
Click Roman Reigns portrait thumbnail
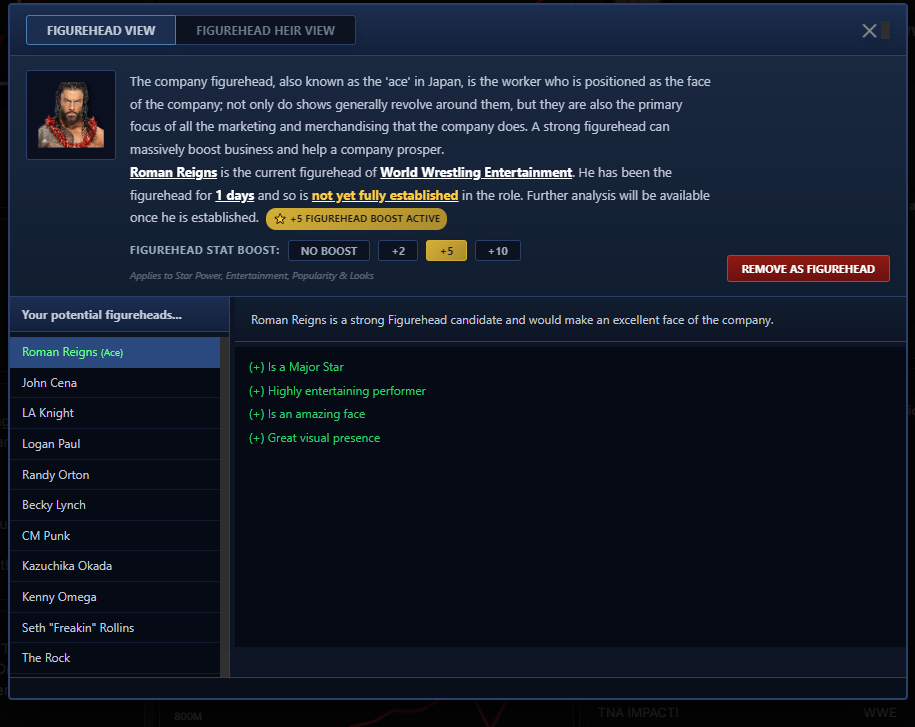point(71,115)
